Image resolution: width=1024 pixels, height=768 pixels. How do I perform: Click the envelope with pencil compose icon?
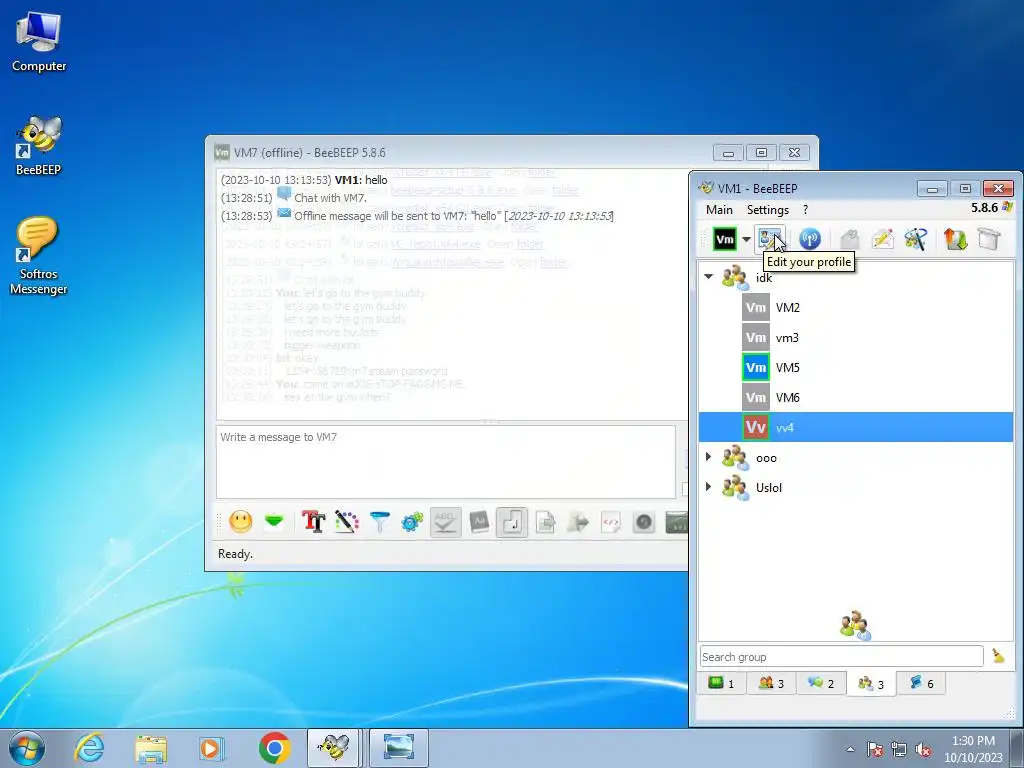882,239
